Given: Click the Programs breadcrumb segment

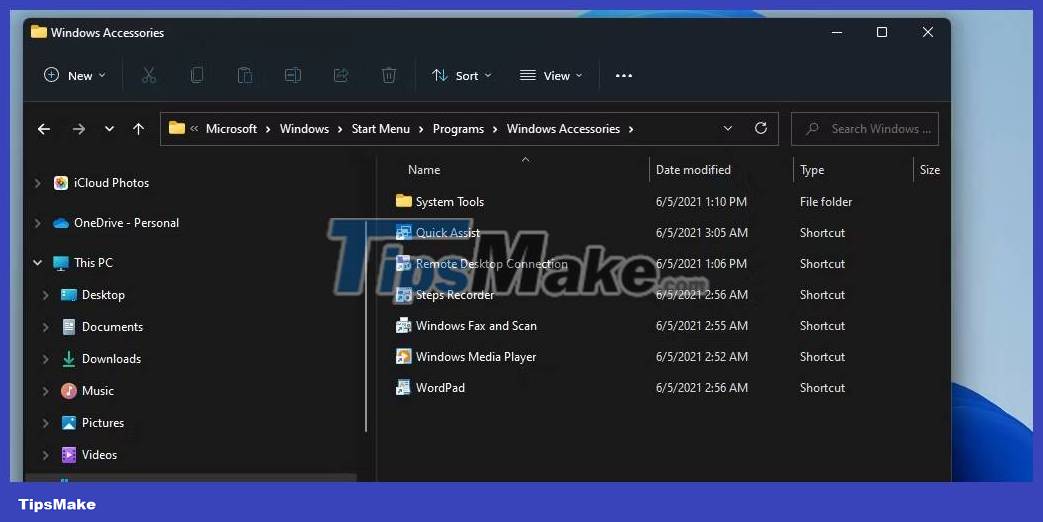Looking at the screenshot, I should (458, 129).
